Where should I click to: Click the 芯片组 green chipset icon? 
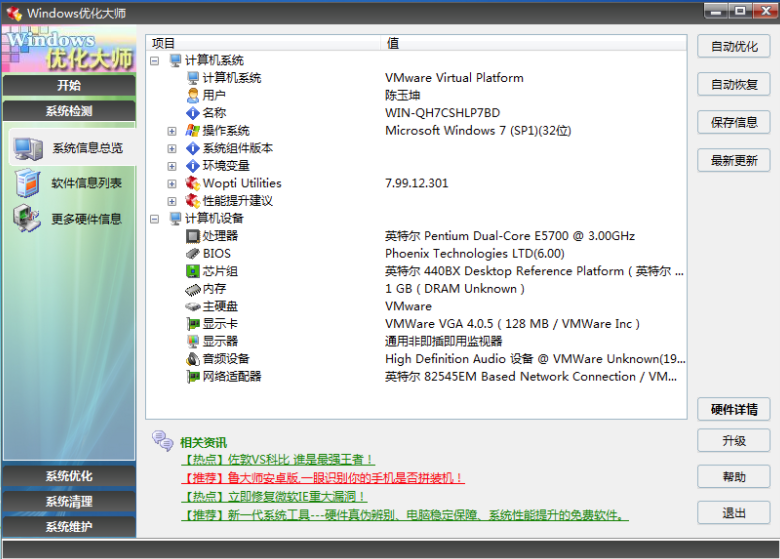(193, 271)
